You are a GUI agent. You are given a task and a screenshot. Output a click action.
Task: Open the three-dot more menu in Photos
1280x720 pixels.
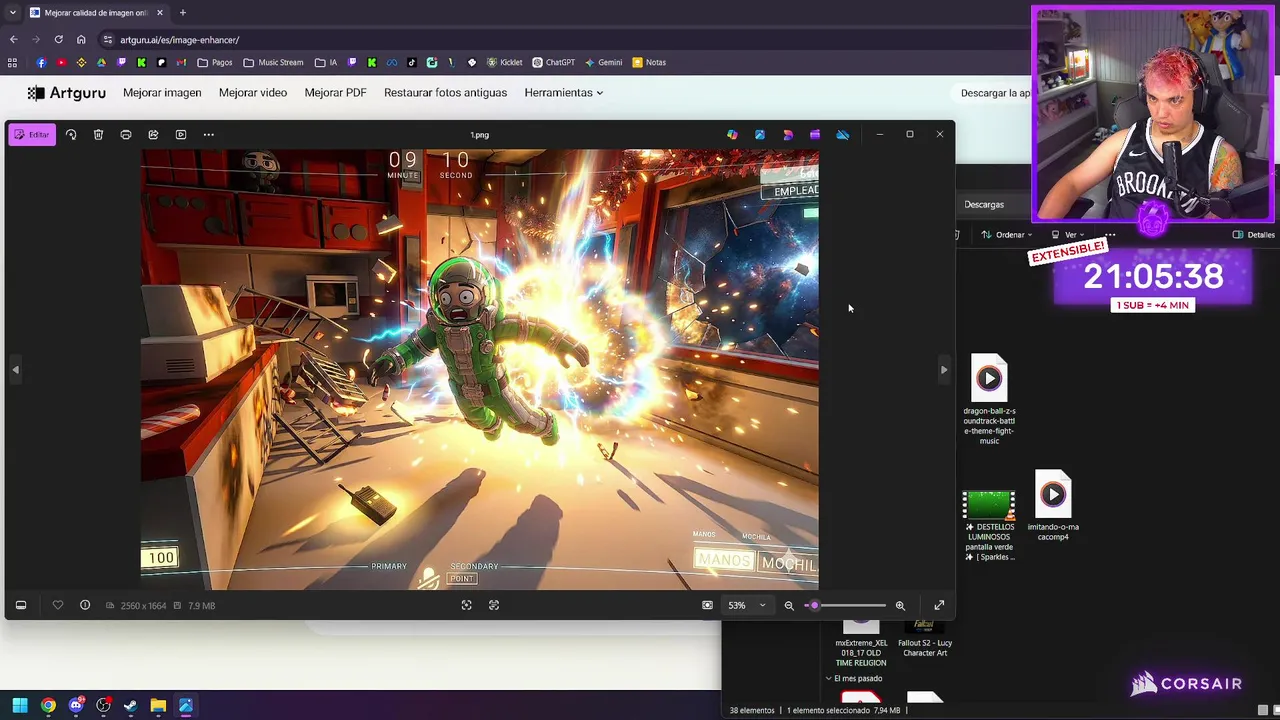208,134
